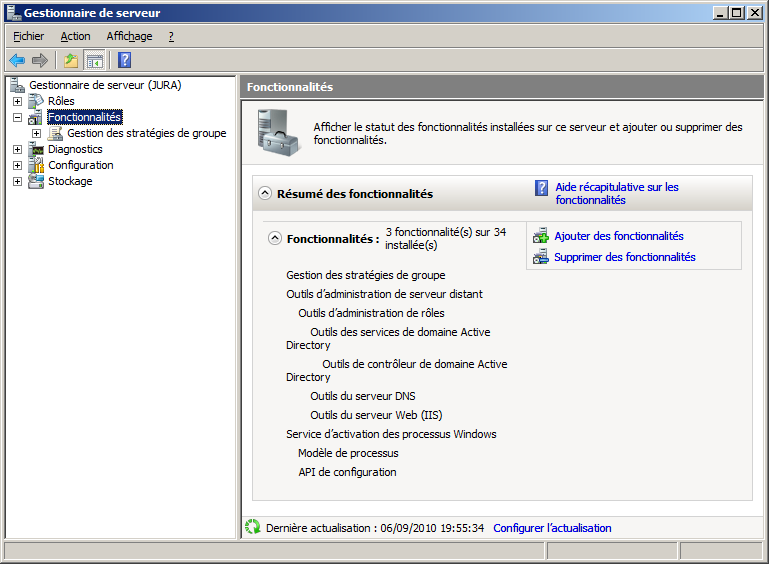The width and height of the screenshot is (769, 564).
Task: Click the up one level folder icon
Action: click(x=71, y=60)
